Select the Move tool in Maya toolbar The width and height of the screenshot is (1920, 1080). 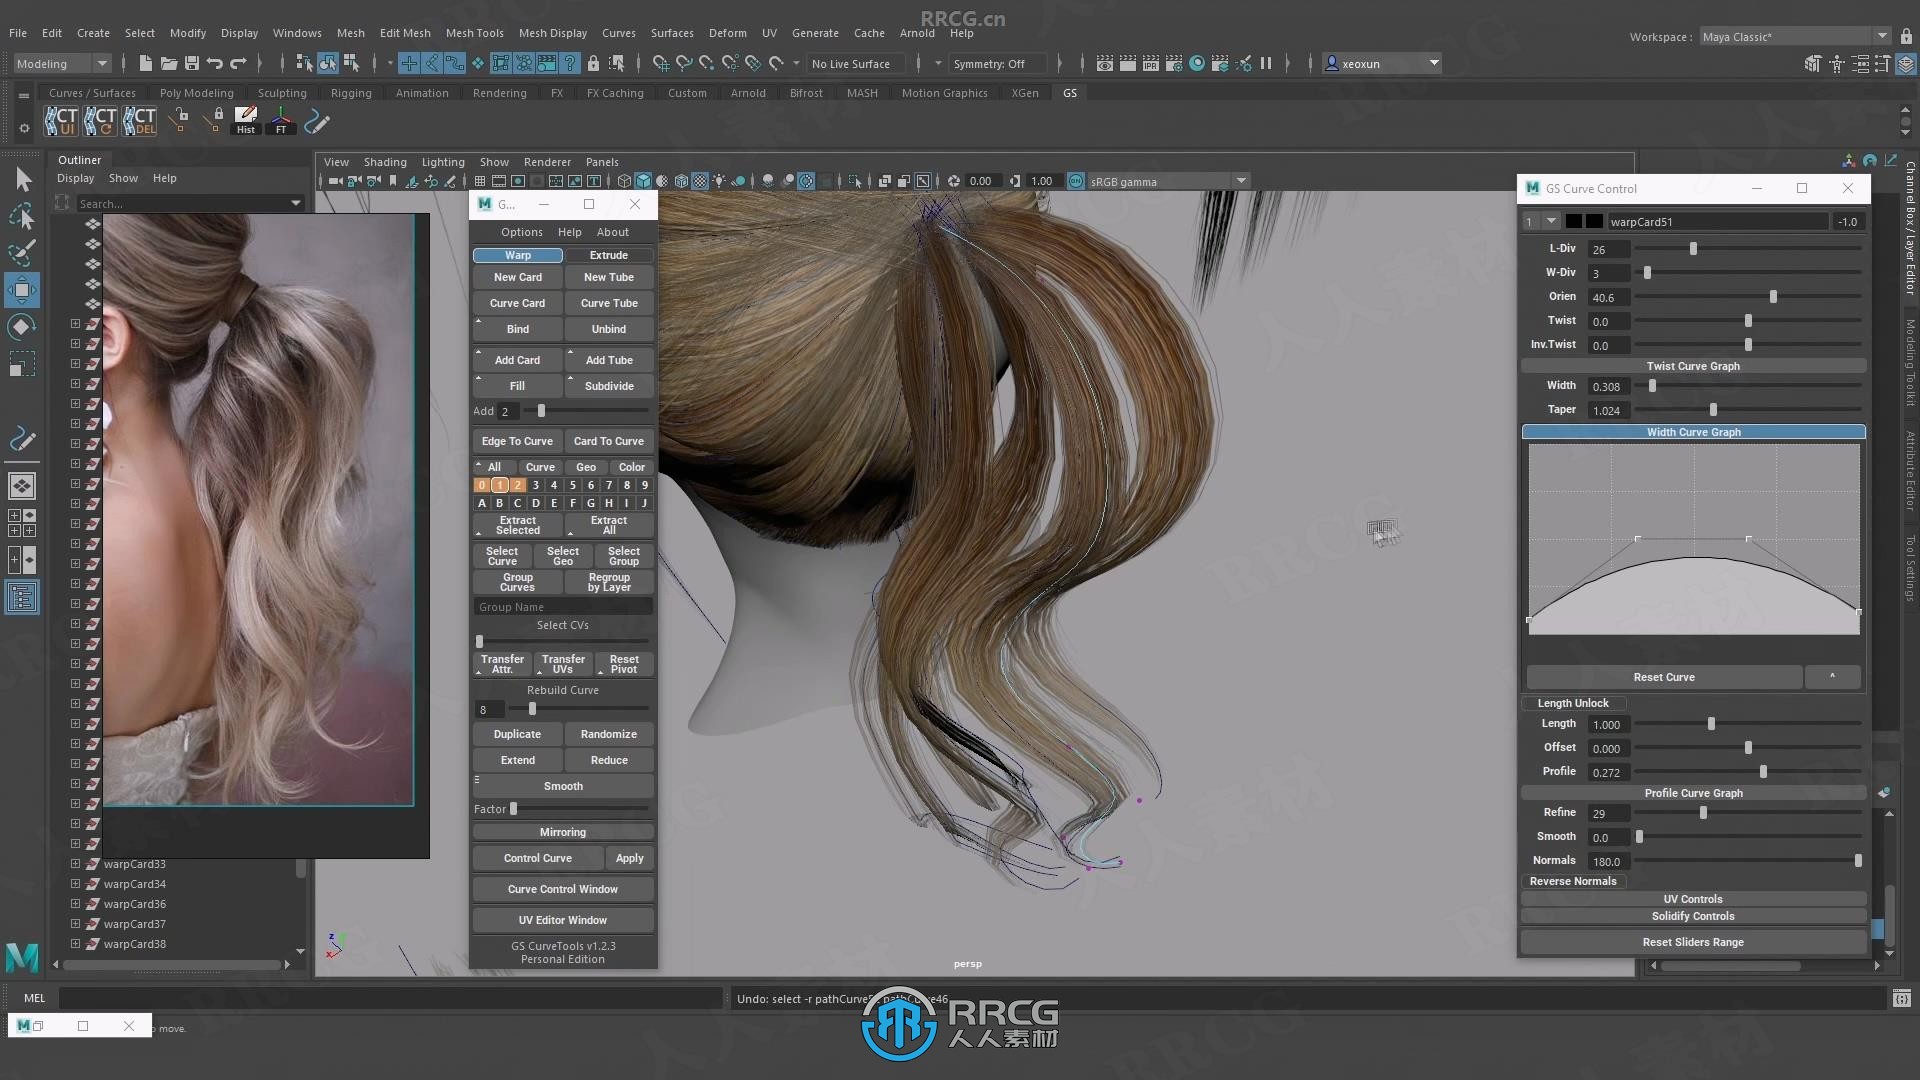click(x=24, y=289)
